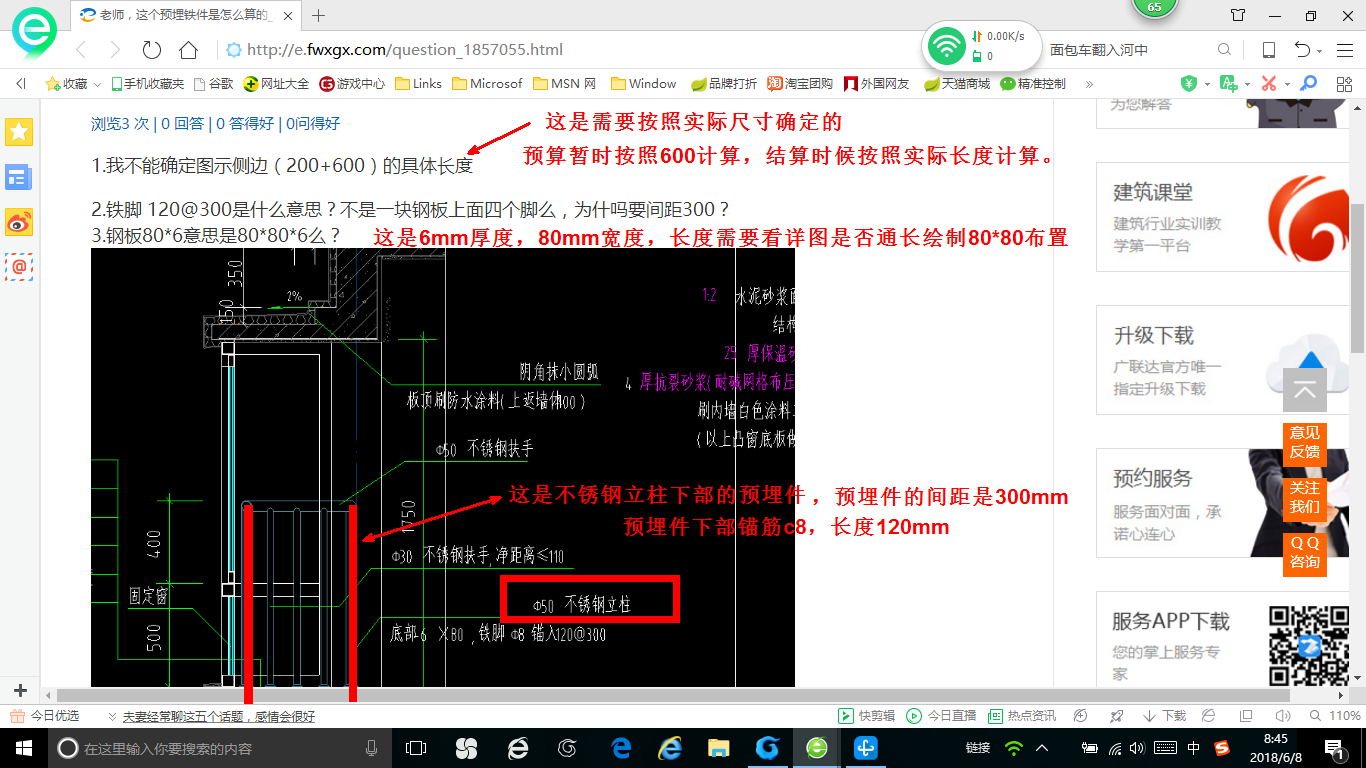
Task: Click the plus add icon at sidebar bottom
Action: (19, 690)
